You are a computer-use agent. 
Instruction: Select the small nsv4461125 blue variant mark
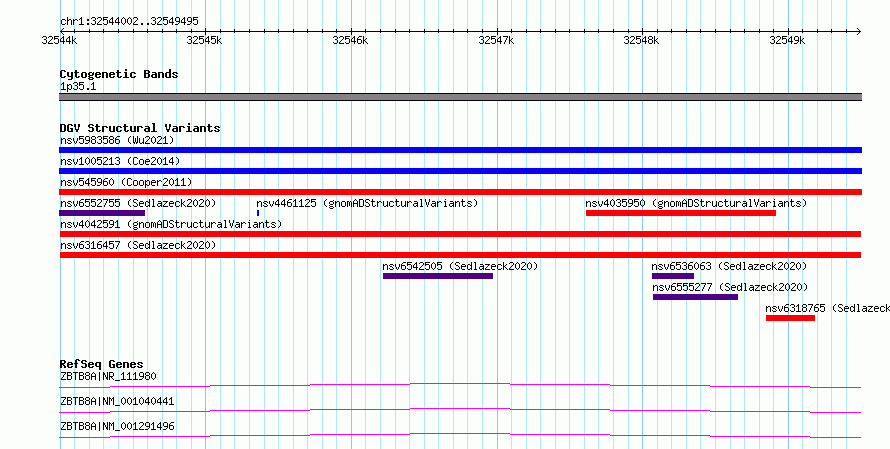tap(258, 213)
